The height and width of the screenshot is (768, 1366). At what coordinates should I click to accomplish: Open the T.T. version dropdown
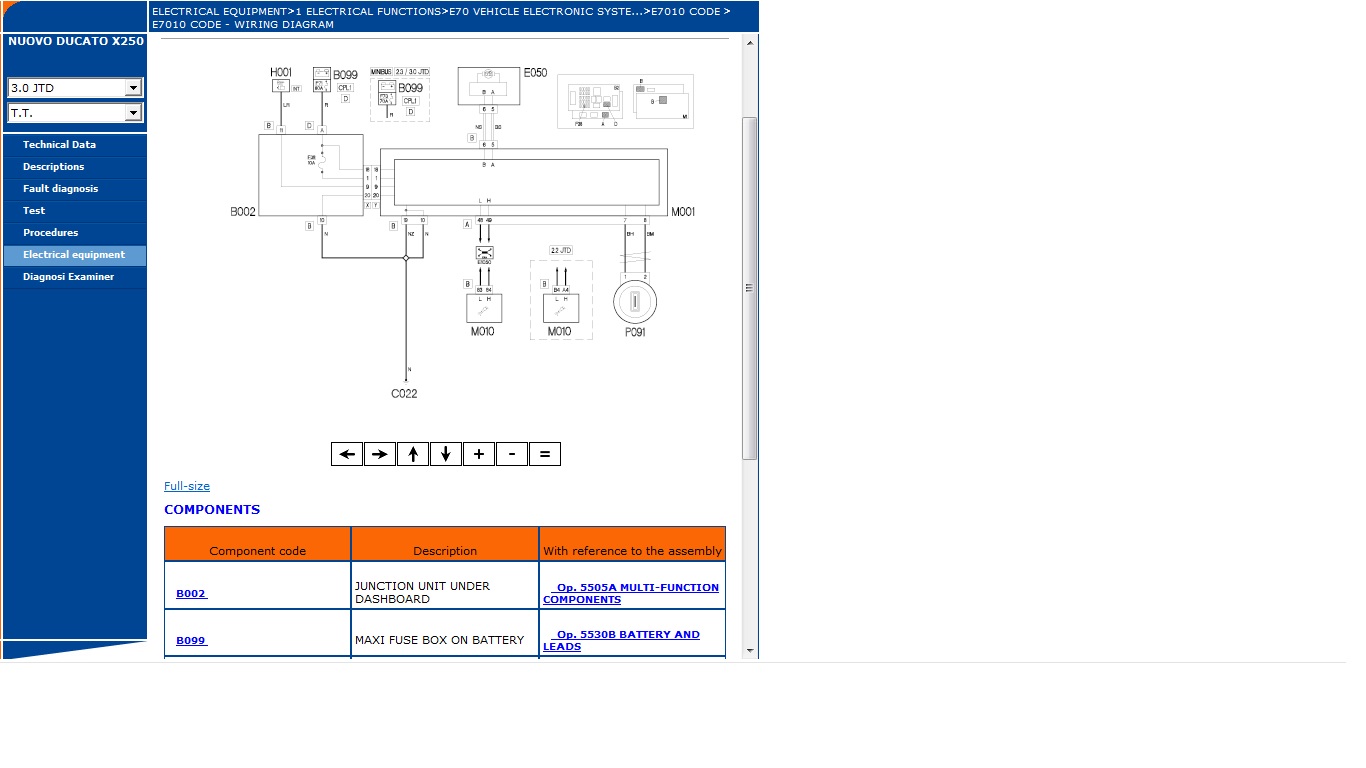click(x=133, y=113)
